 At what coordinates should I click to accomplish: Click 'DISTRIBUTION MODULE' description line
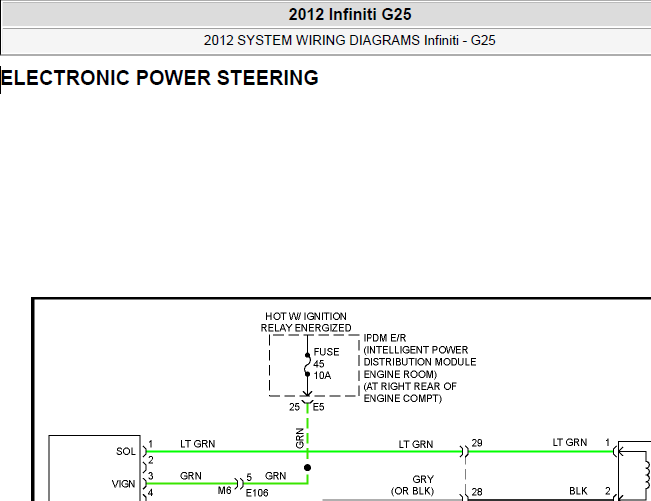click(420, 362)
